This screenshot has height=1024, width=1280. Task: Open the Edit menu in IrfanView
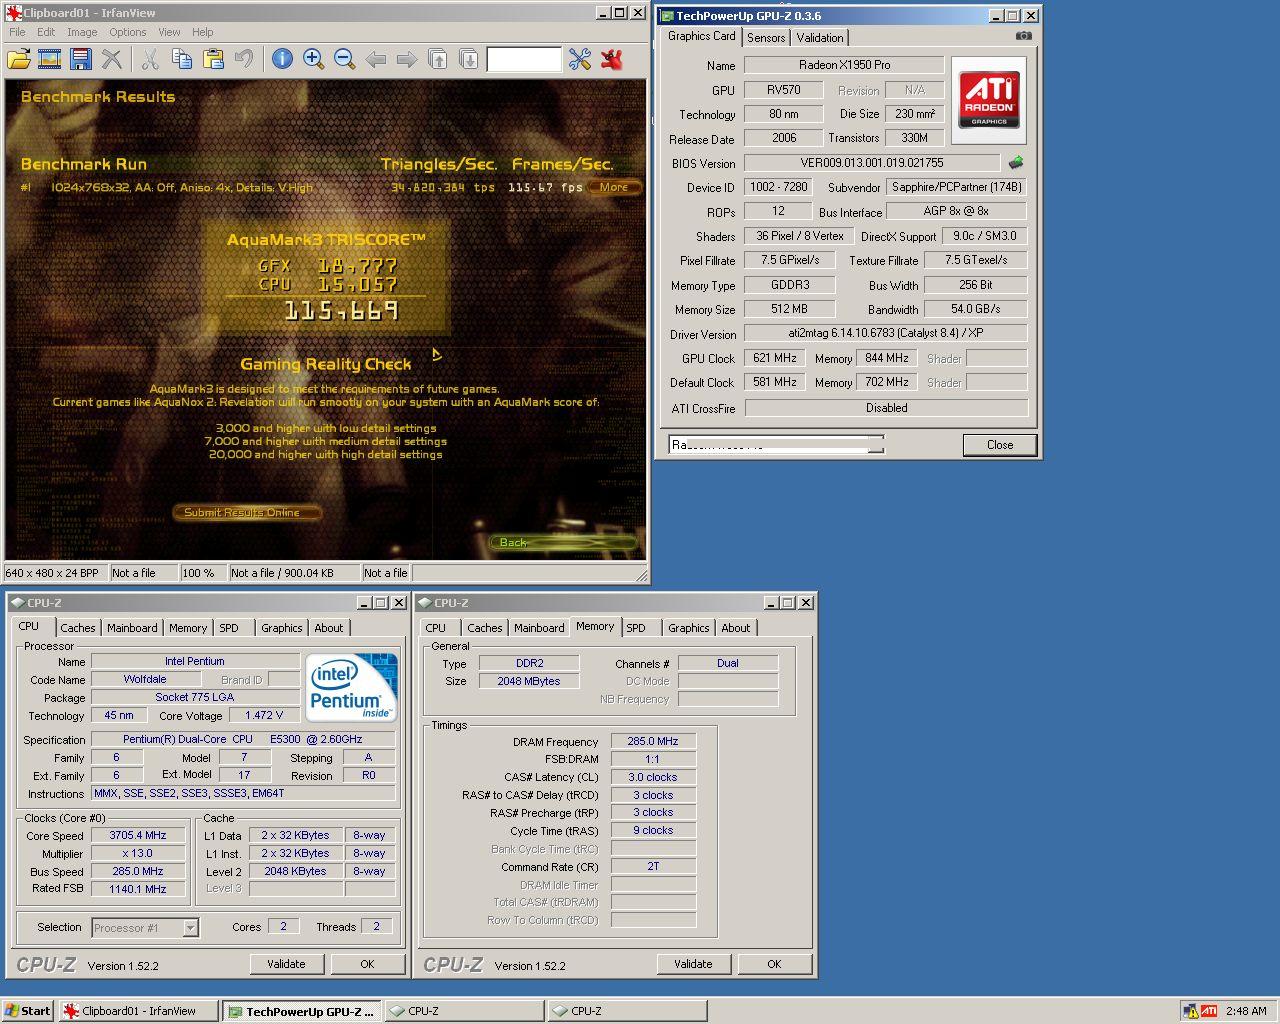click(x=46, y=32)
